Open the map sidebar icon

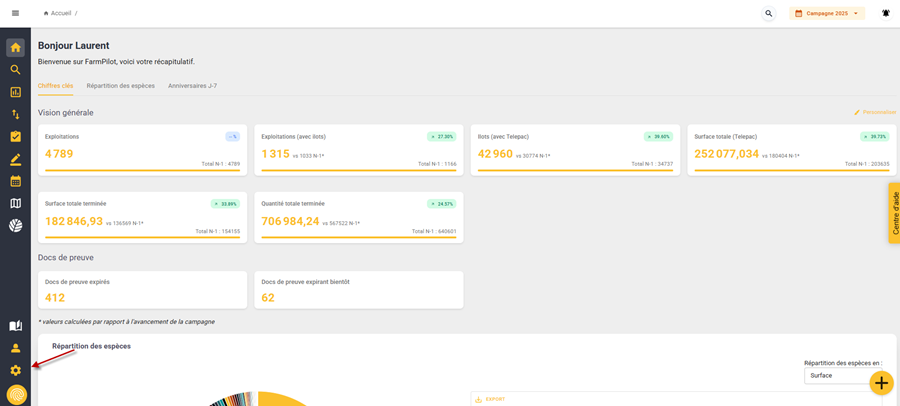point(15,203)
